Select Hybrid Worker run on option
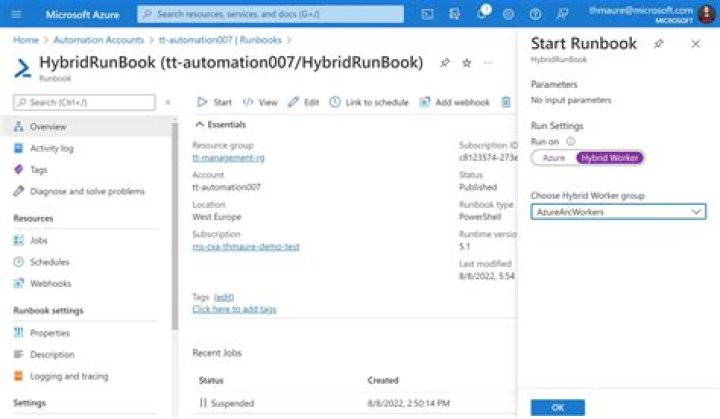This screenshot has height=419, width=720. point(610,157)
